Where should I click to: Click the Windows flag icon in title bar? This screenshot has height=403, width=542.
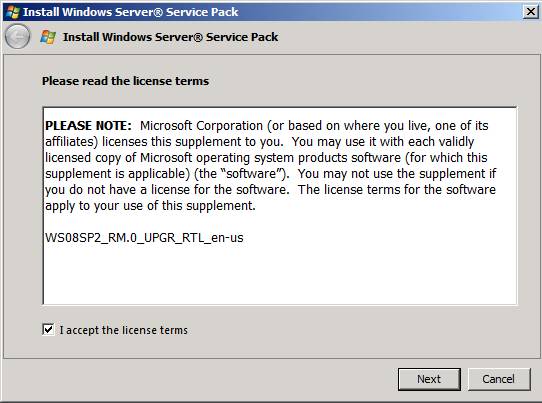pyautogui.click(x=12, y=12)
